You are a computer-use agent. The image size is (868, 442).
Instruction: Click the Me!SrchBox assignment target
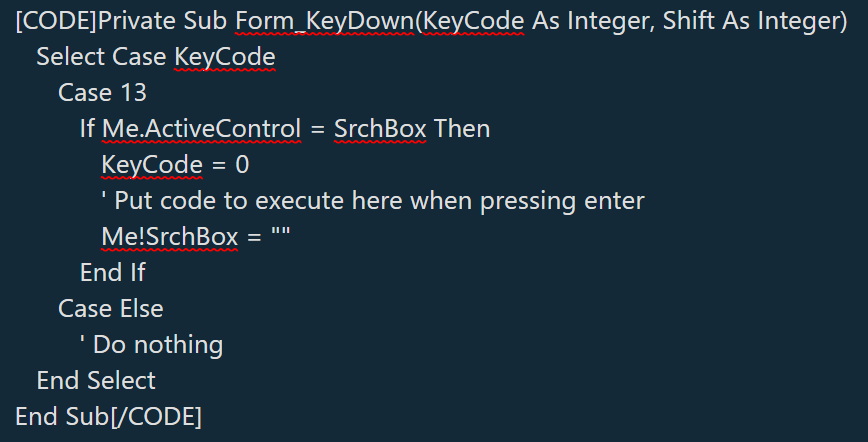pyautogui.click(x=170, y=237)
